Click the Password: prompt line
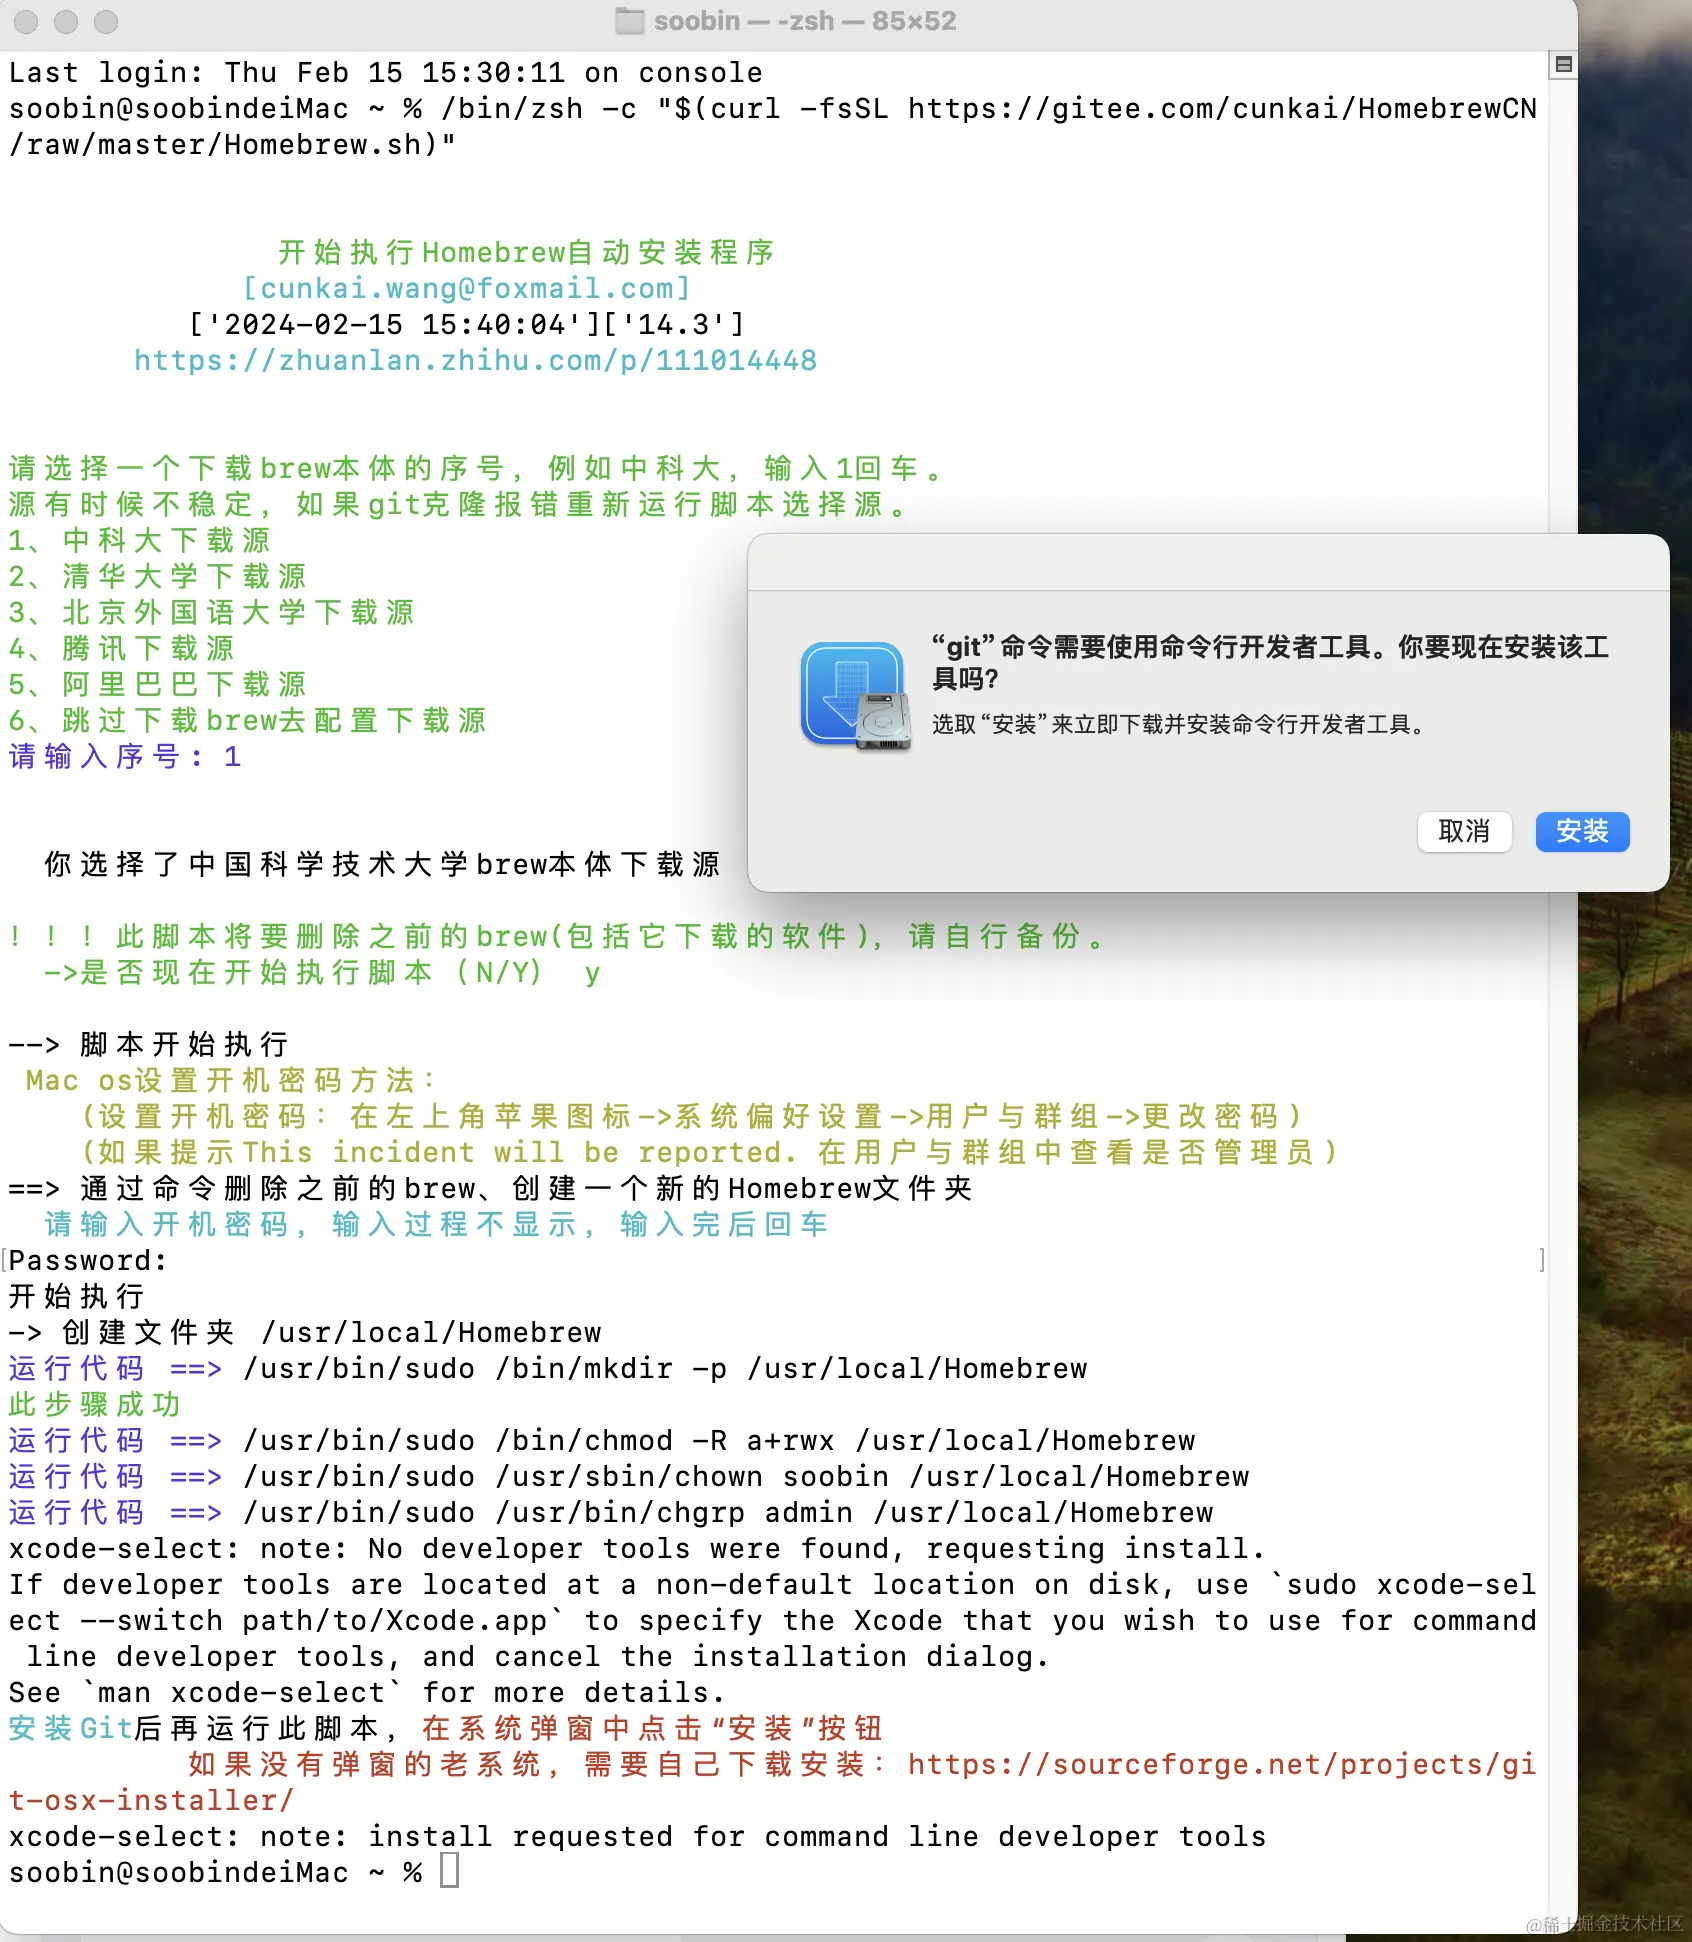Screen dimensions: 1692x1942 [88, 1260]
